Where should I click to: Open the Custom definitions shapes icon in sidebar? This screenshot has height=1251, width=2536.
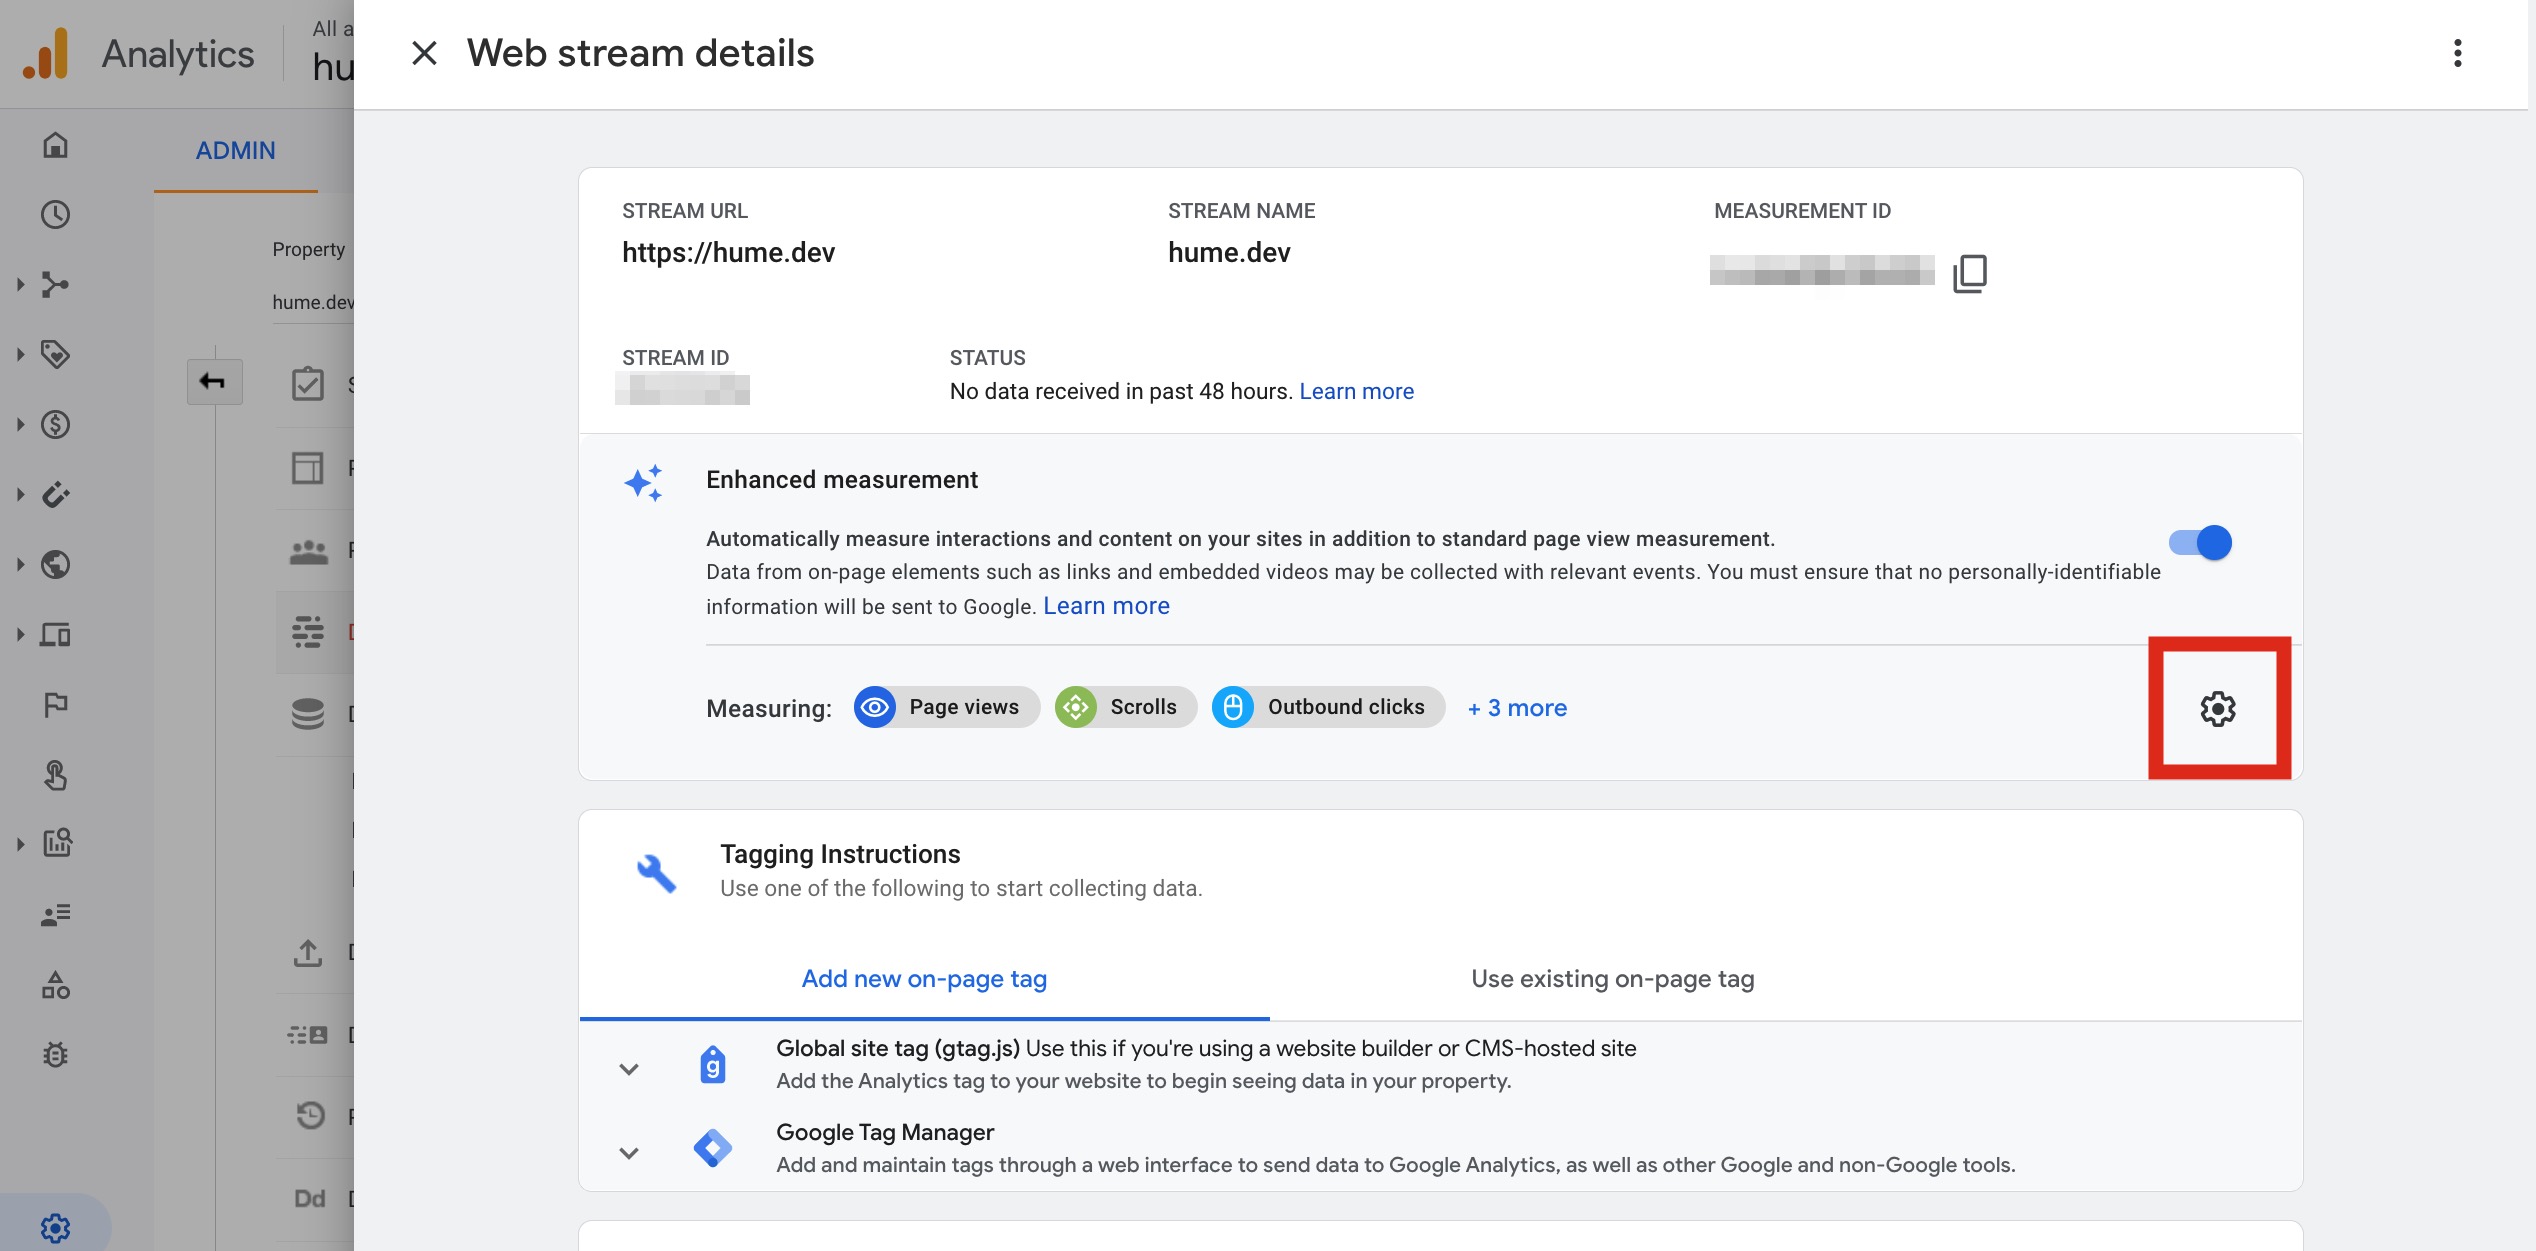pyautogui.click(x=56, y=985)
